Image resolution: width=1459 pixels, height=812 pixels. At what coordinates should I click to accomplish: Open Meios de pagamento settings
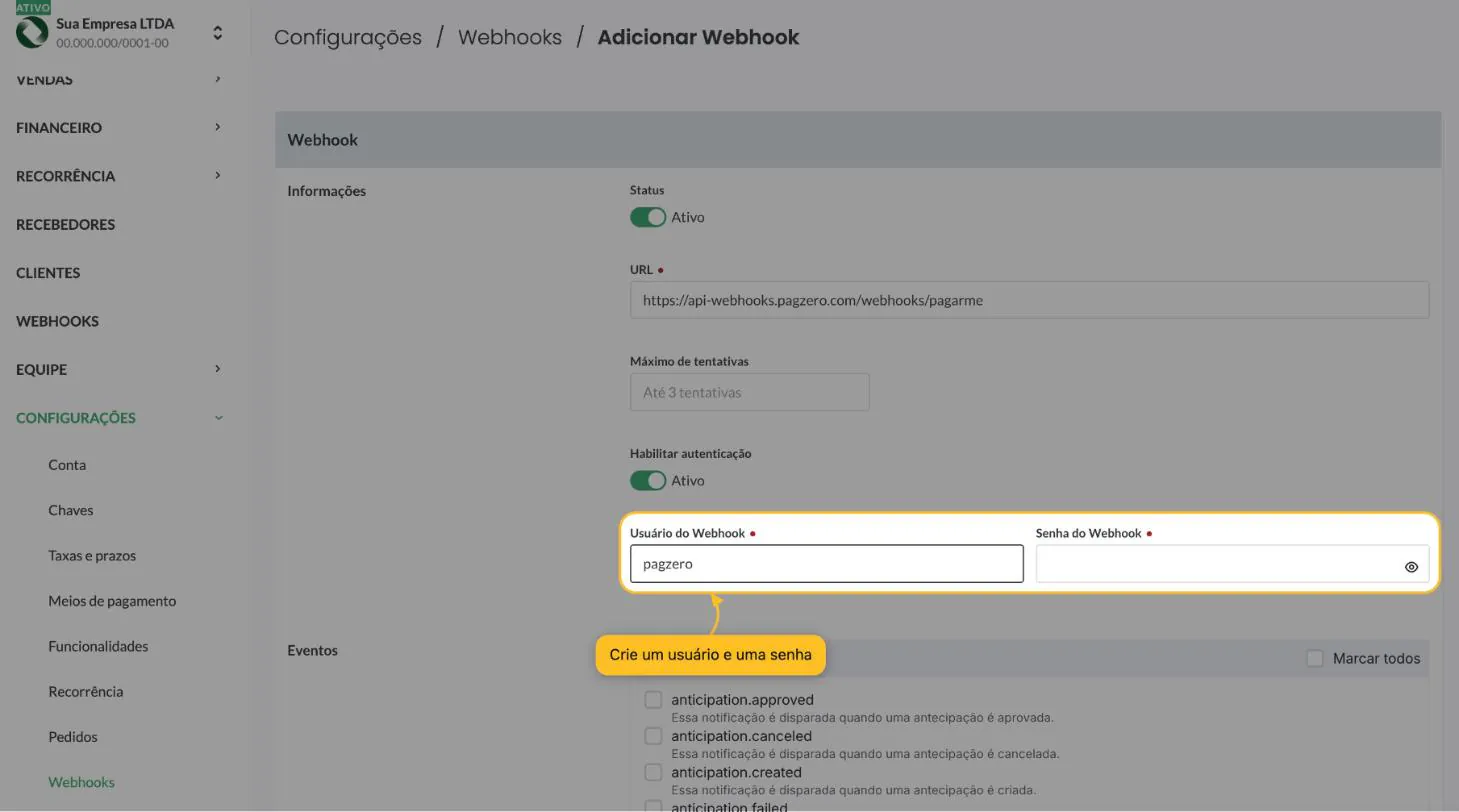pos(112,601)
